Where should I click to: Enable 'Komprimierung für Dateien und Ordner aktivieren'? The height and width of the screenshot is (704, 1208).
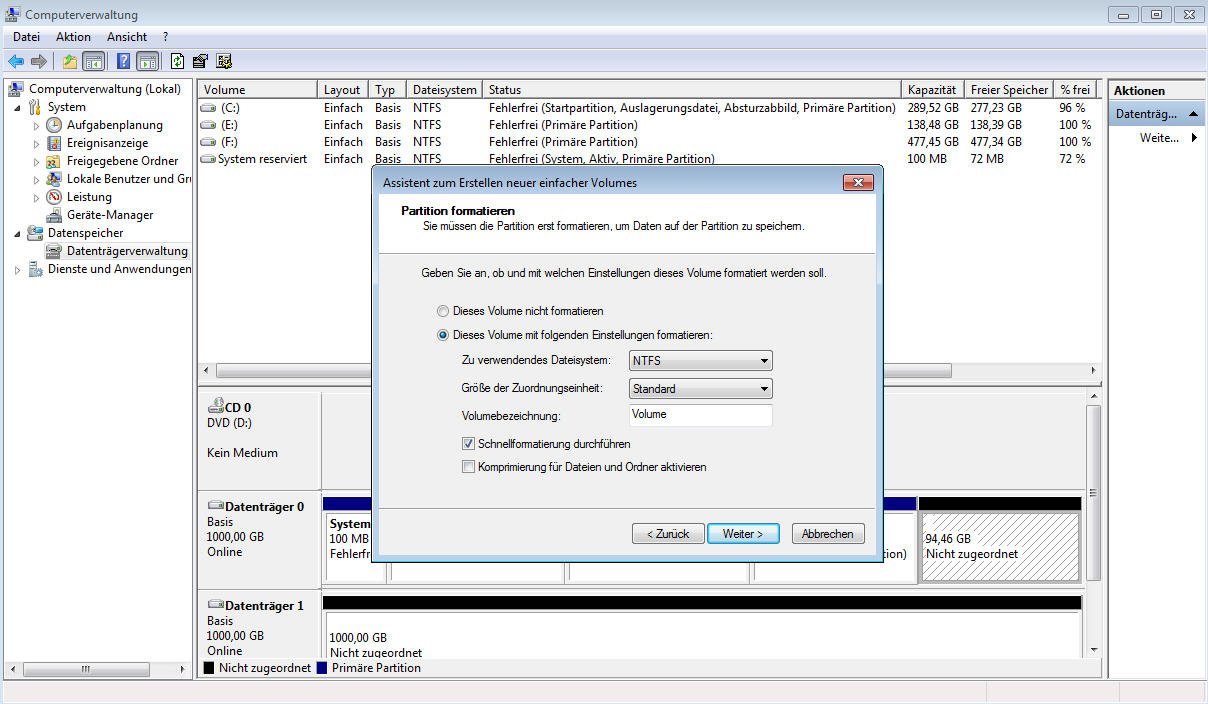(468, 467)
